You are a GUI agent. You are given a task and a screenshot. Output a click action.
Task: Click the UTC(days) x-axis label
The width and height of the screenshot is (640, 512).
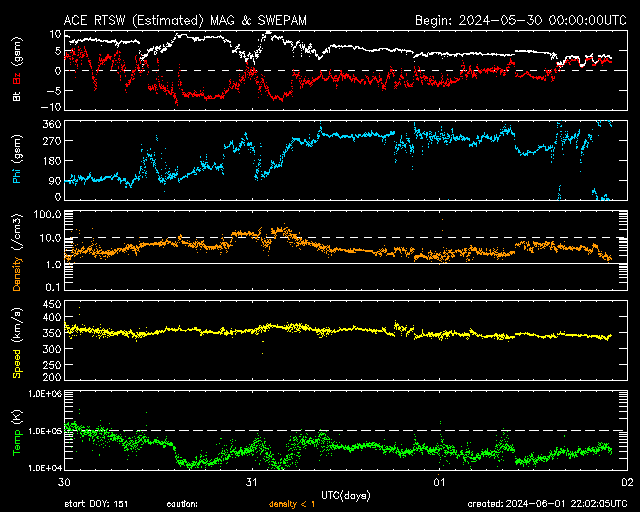pos(346,496)
